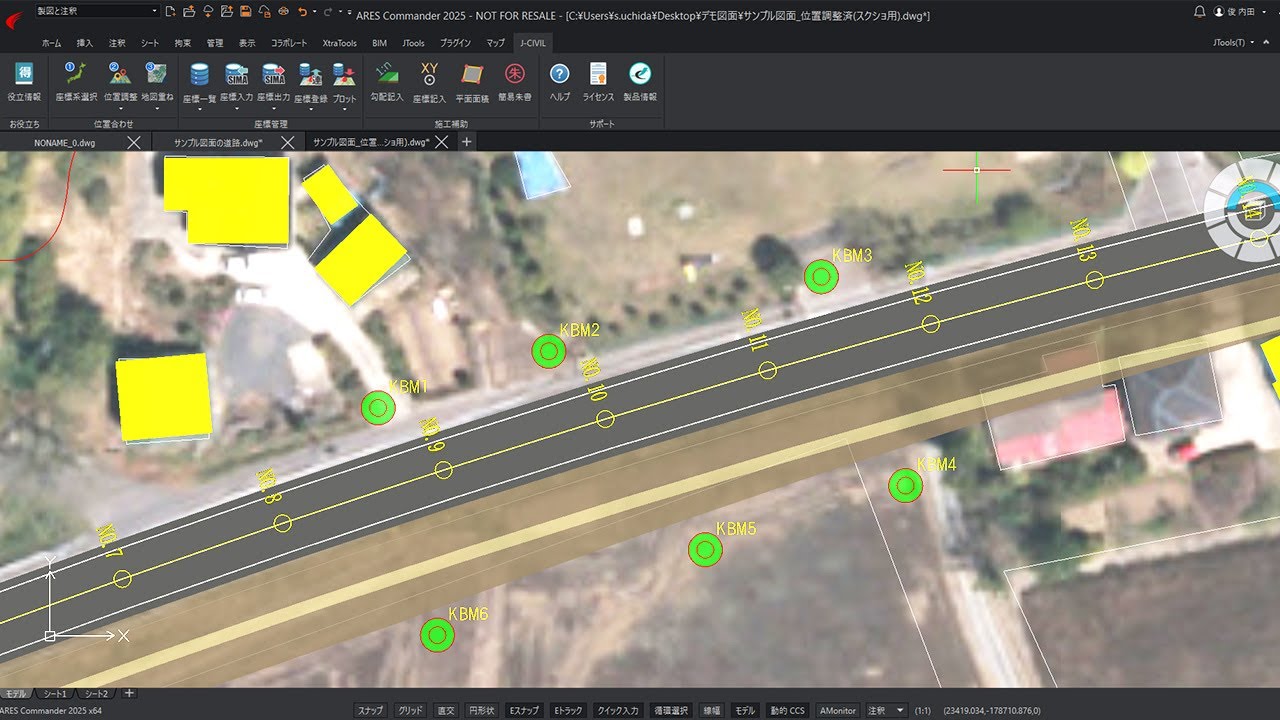
Task: Toggle 直交 ortho mode
Action: click(446, 711)
